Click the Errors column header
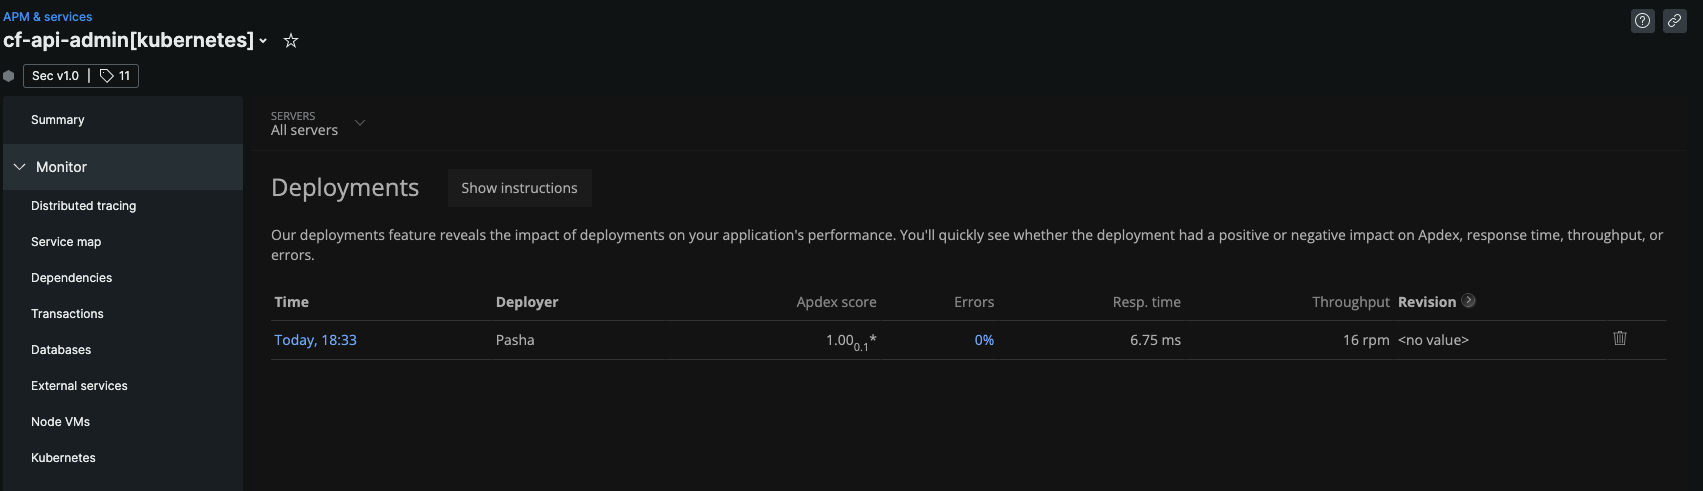 [974, 302]
